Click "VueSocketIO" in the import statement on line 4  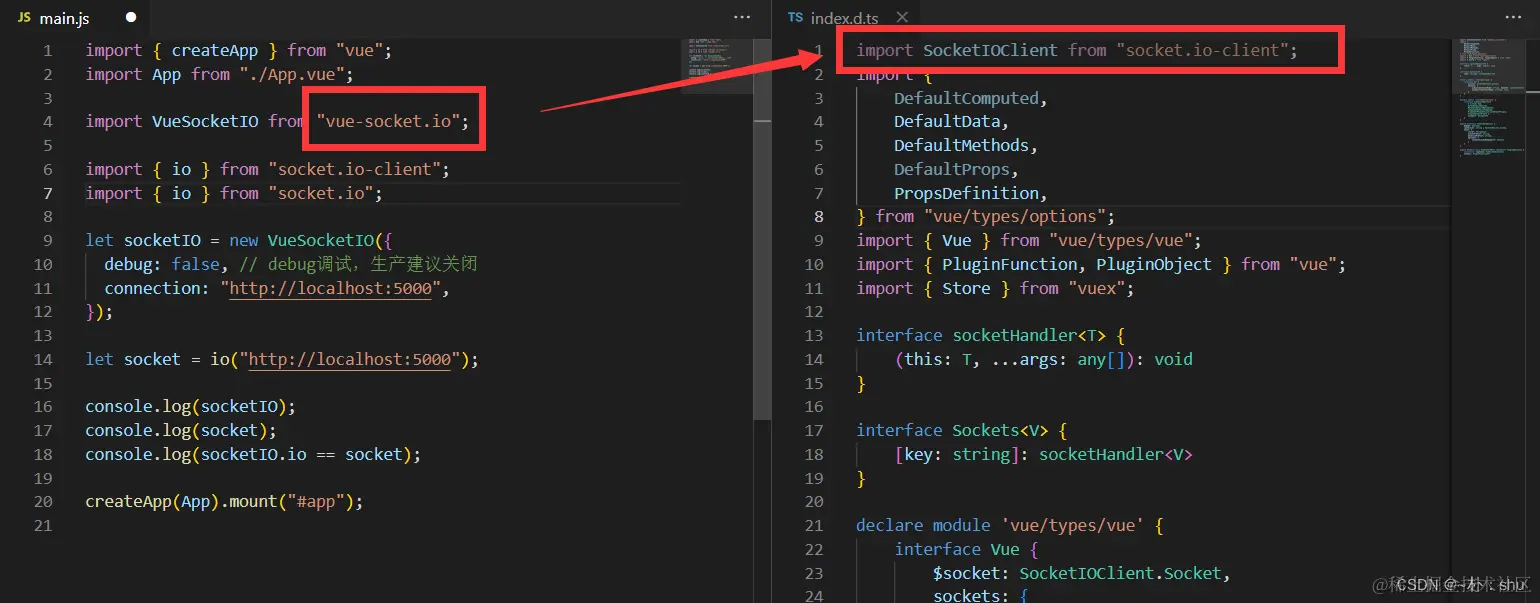coord(205,121)
